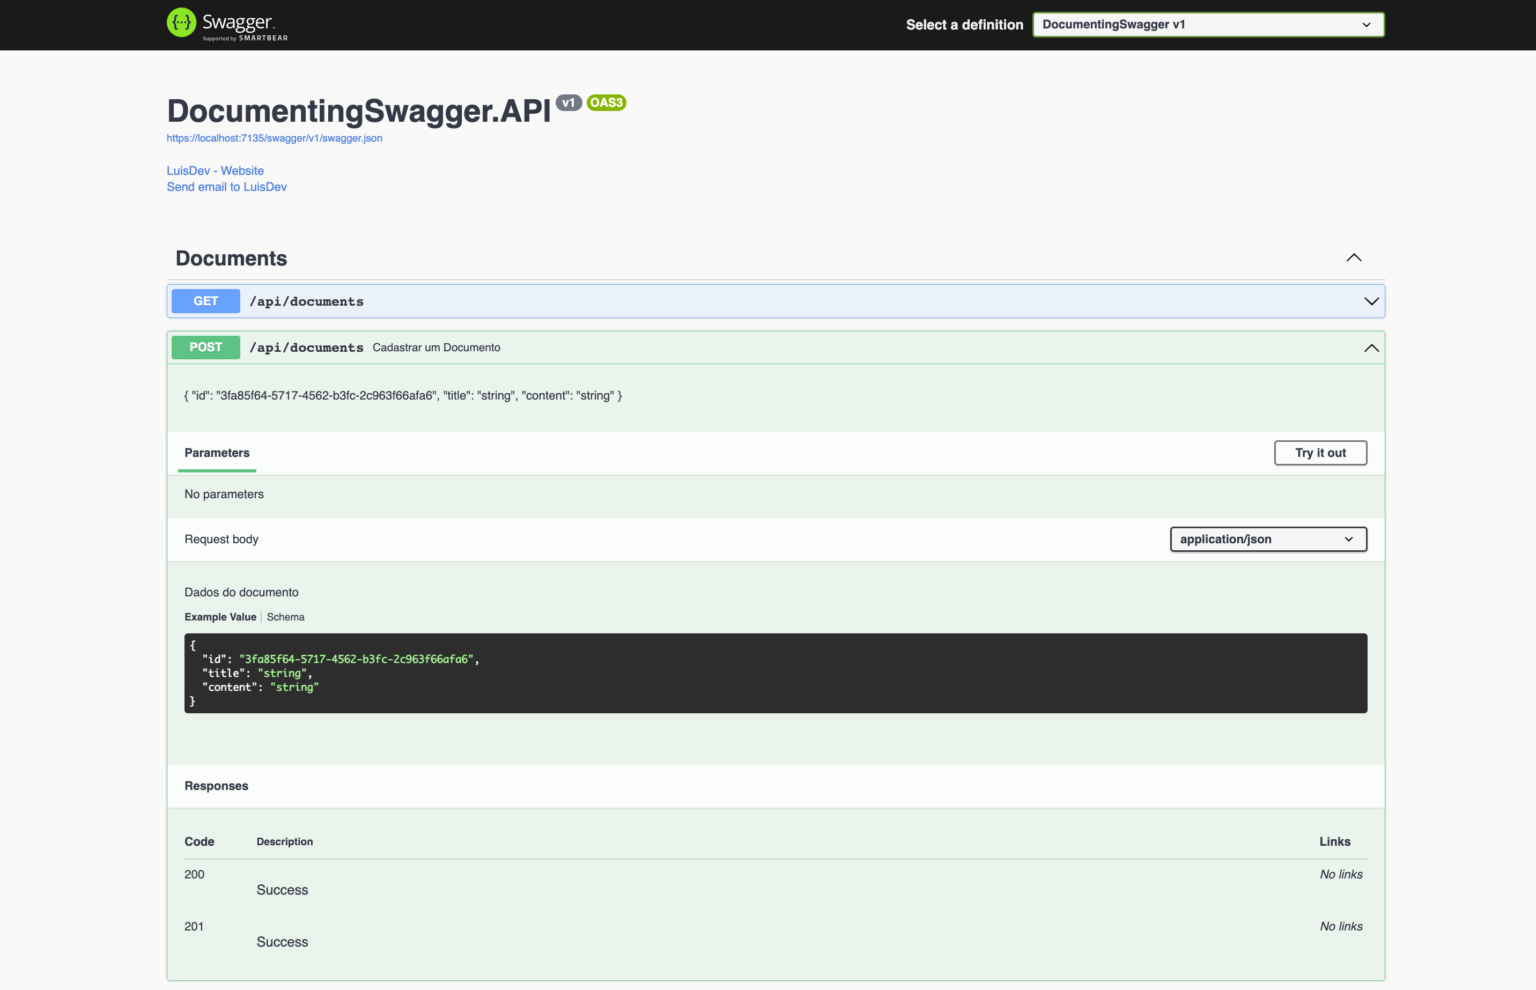Click the OAS3 specification badge

click(606, 102)
